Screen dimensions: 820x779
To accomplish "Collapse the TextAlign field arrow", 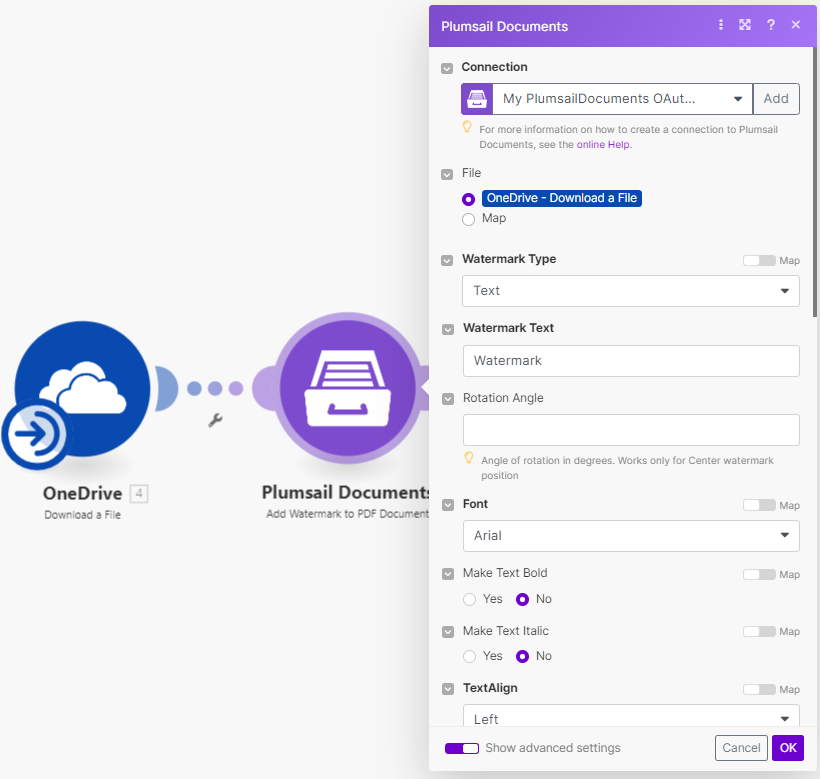I will pos(448,689).
